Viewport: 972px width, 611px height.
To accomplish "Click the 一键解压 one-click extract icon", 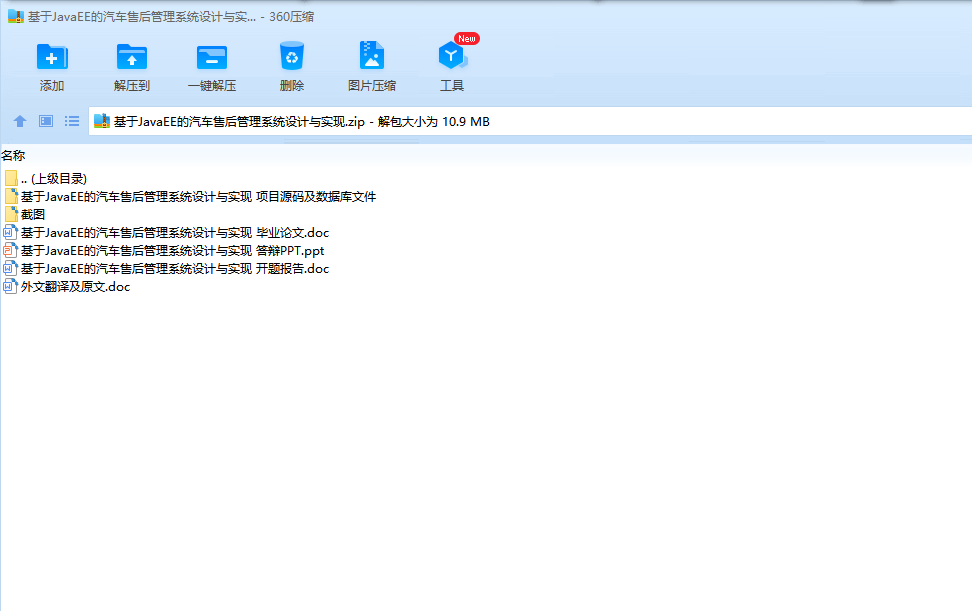I will click(x=212, y=57).
